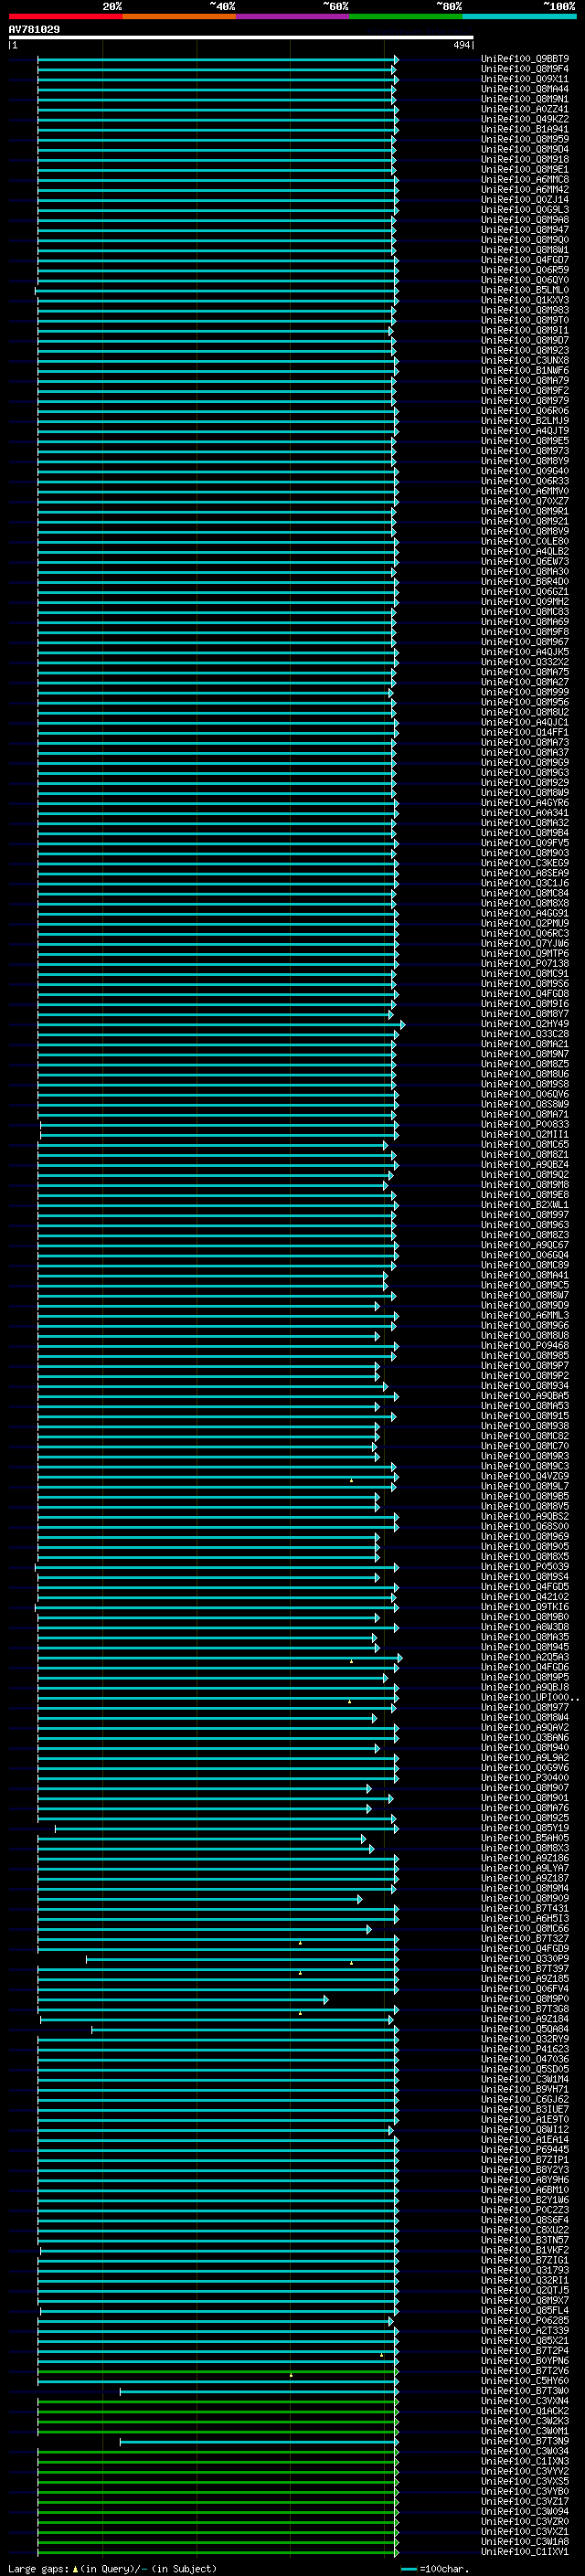Select hit label UniRef100_Q70XZ7

(525, 501)
